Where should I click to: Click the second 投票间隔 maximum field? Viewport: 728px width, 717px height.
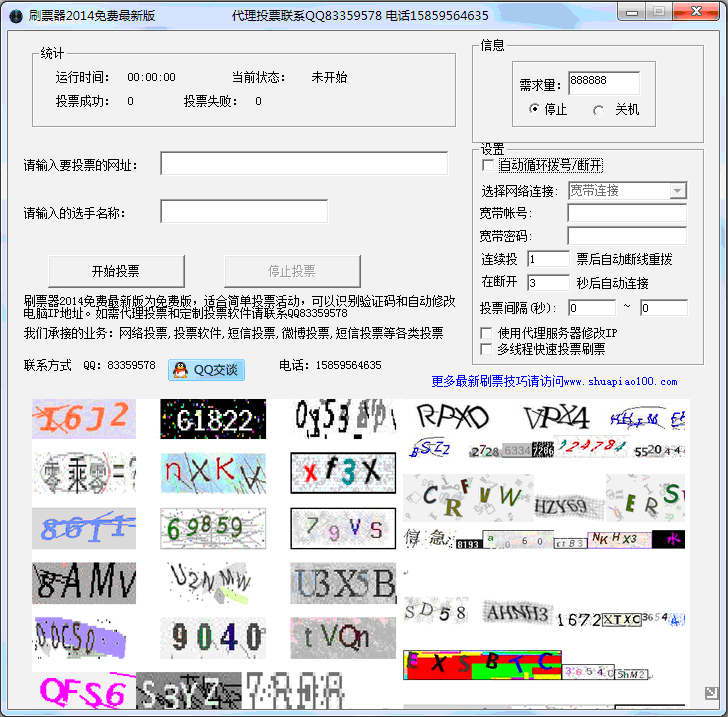664,307
